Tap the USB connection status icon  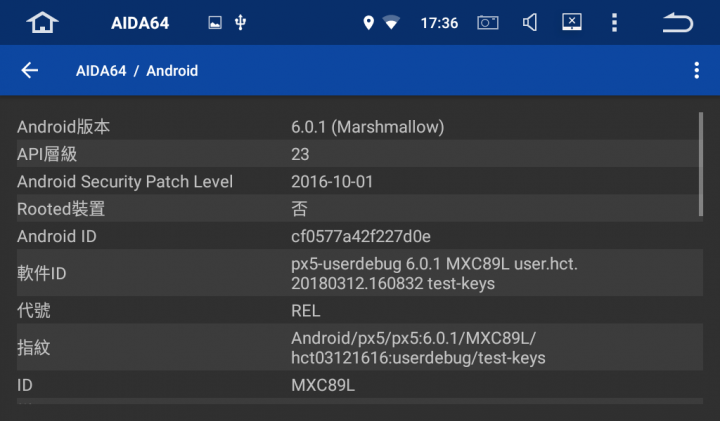coord(240,22)
